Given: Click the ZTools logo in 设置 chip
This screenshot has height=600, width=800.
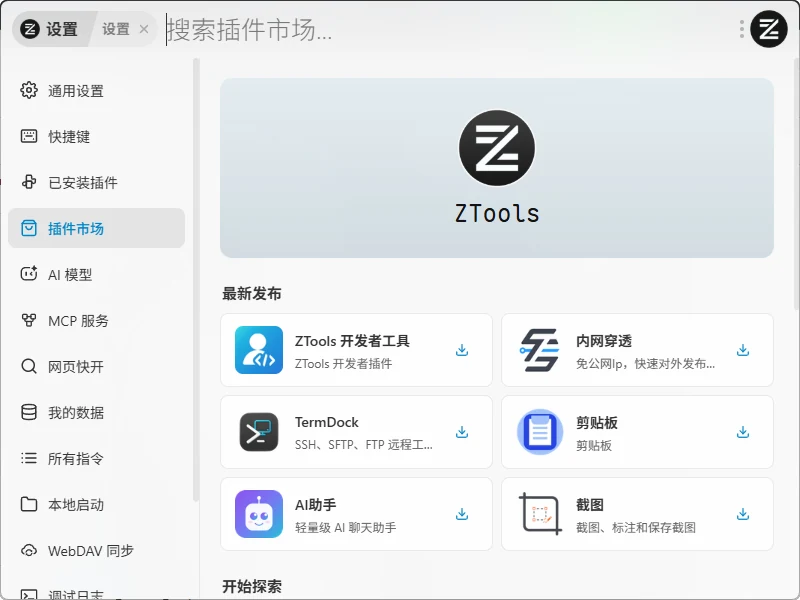Looking at the screenshot, I should pyautogui.click(x=30, y=29).
